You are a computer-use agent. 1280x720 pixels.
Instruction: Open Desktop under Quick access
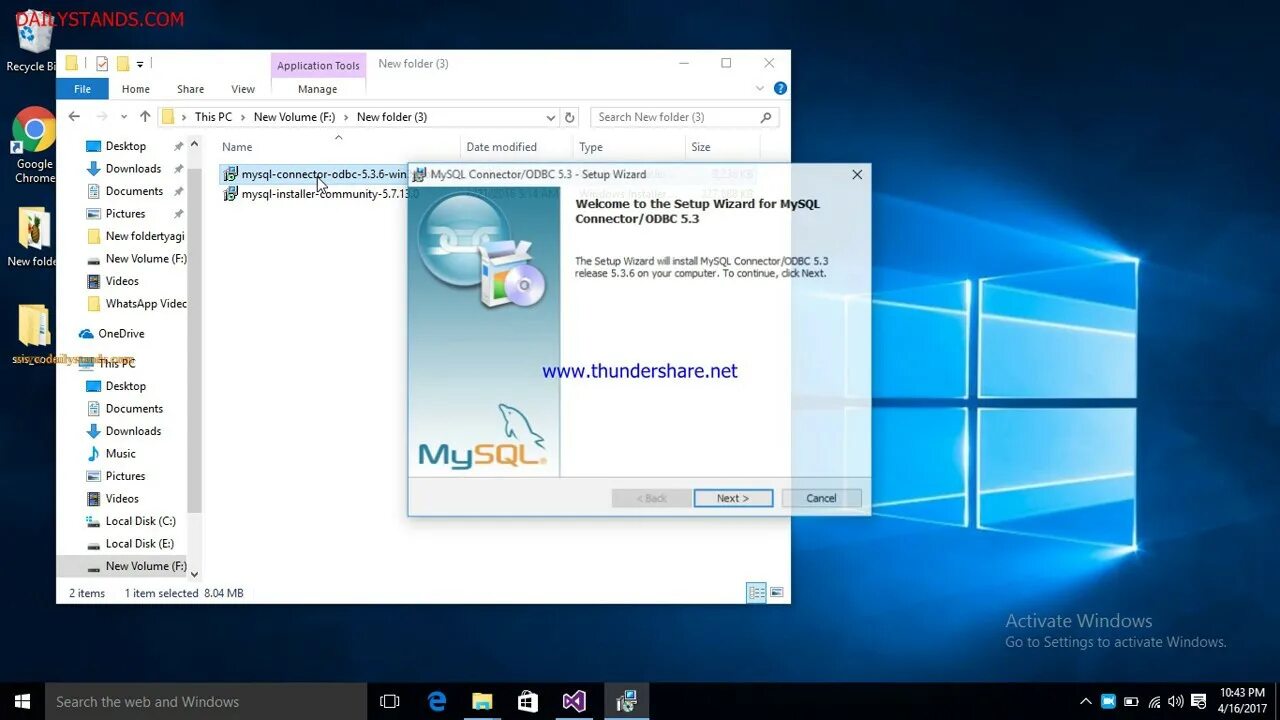(126, 146)
